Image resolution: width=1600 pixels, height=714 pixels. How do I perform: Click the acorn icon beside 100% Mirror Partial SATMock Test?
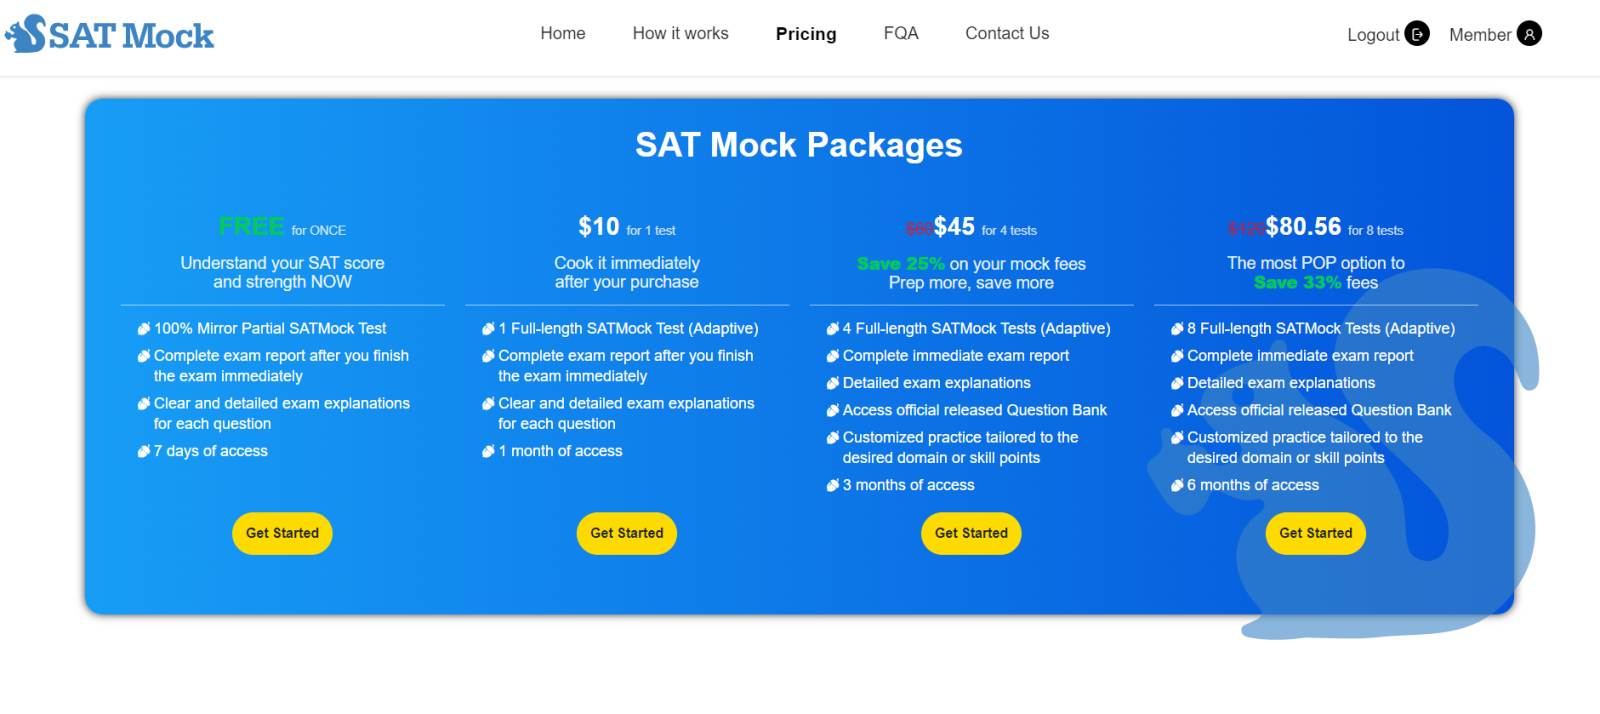(144, 328)
